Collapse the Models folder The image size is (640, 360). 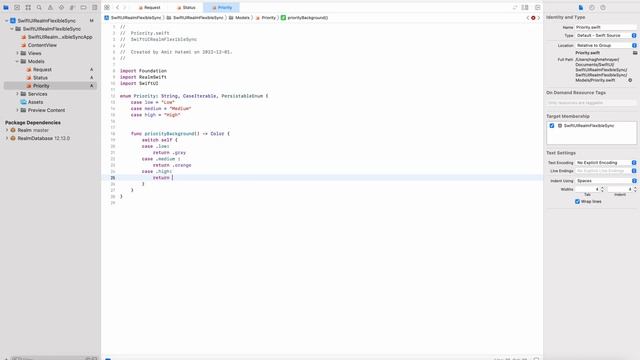[x=17, y=61]
